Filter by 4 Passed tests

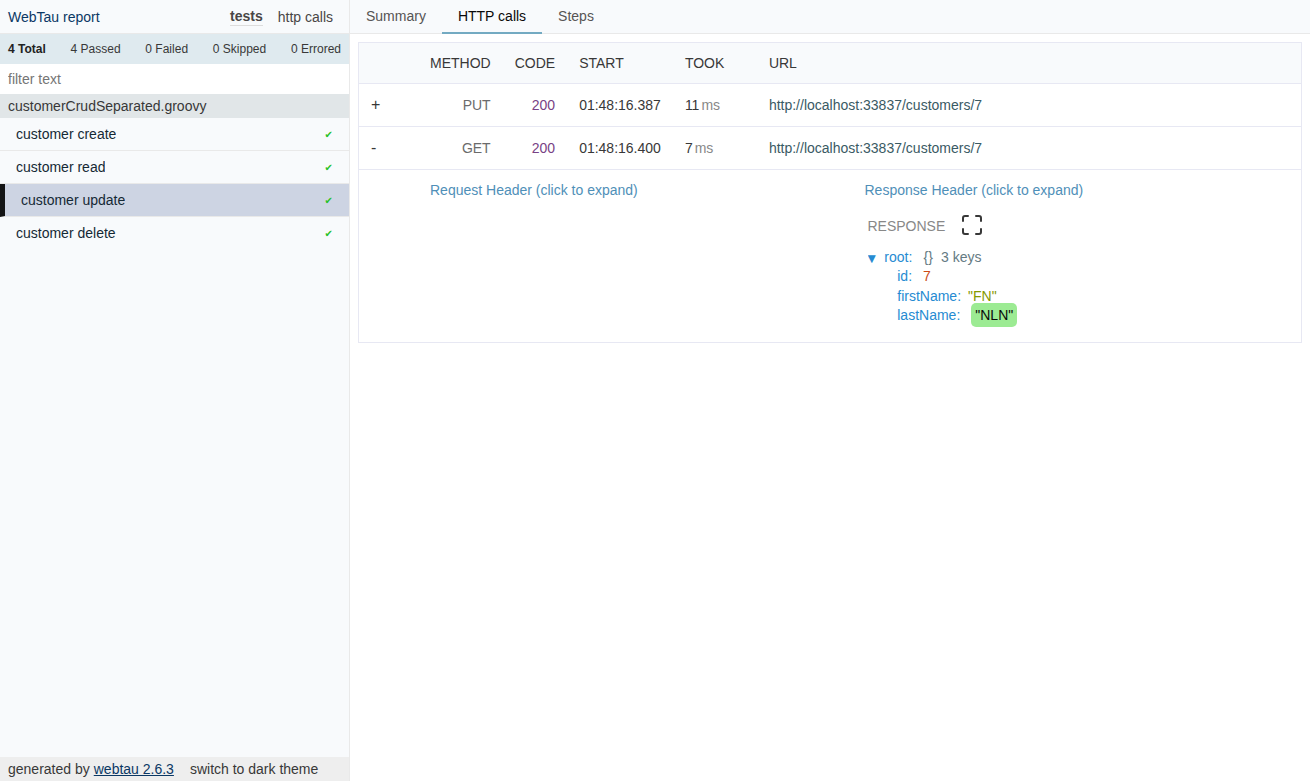click(x=96, y=48)
